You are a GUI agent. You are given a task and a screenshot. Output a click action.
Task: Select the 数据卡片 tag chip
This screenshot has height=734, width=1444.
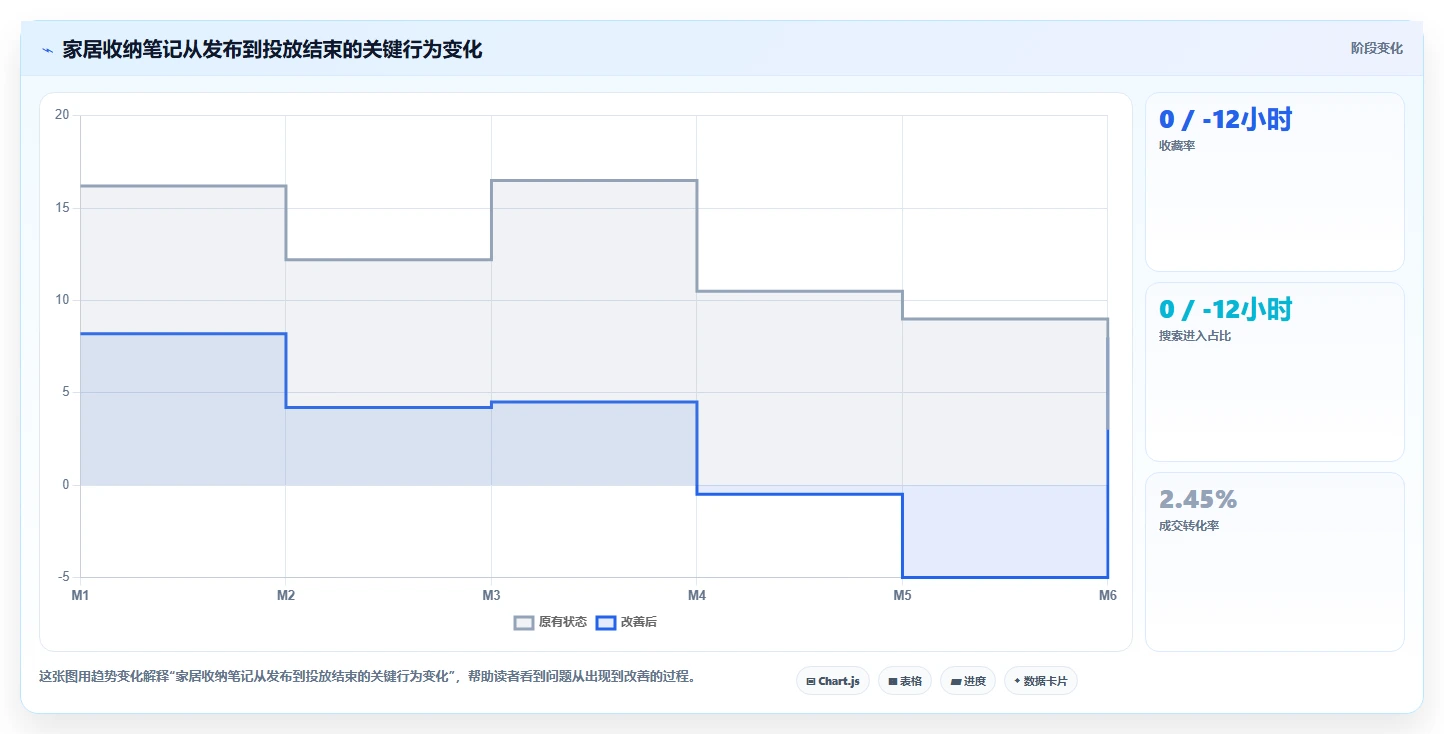(x=1041, y=681)
